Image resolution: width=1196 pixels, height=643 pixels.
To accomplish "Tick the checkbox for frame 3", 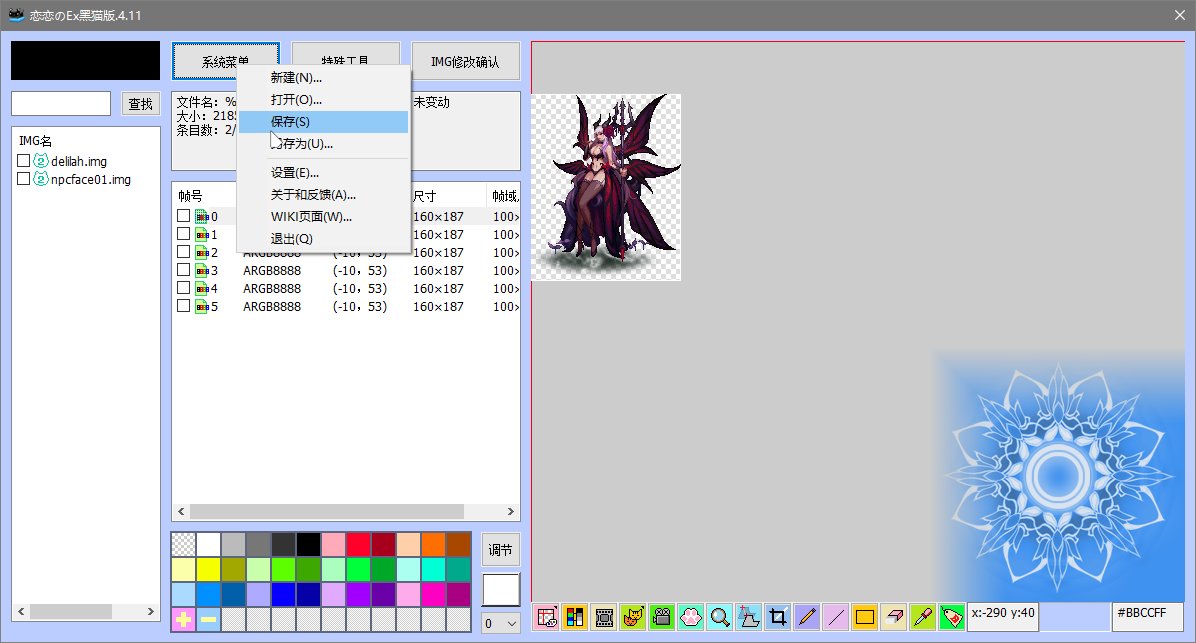I will pos(183,270).
